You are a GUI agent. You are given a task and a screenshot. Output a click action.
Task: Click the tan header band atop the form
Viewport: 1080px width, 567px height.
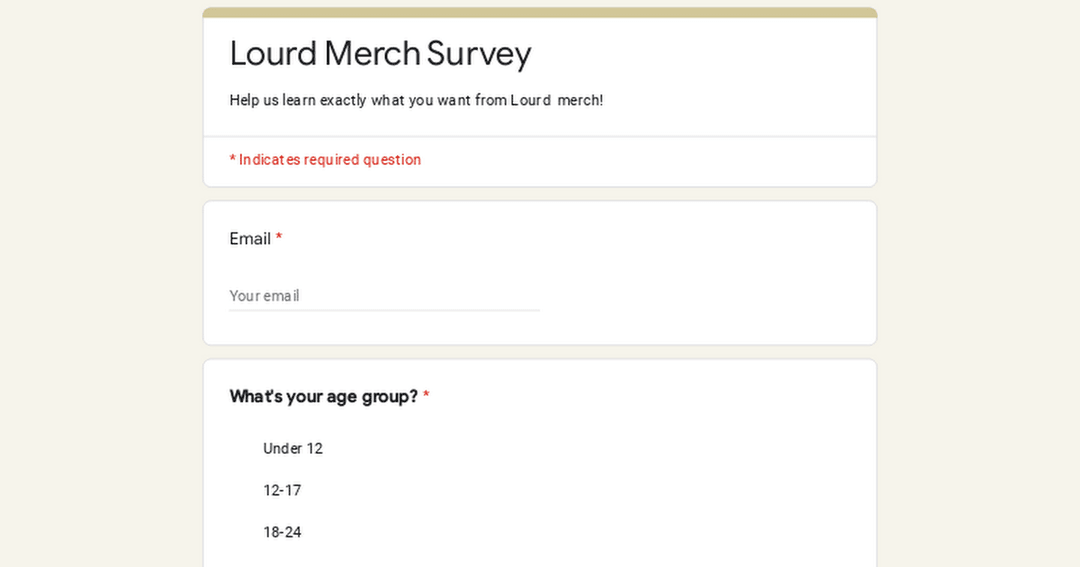(x=540, y=12)
